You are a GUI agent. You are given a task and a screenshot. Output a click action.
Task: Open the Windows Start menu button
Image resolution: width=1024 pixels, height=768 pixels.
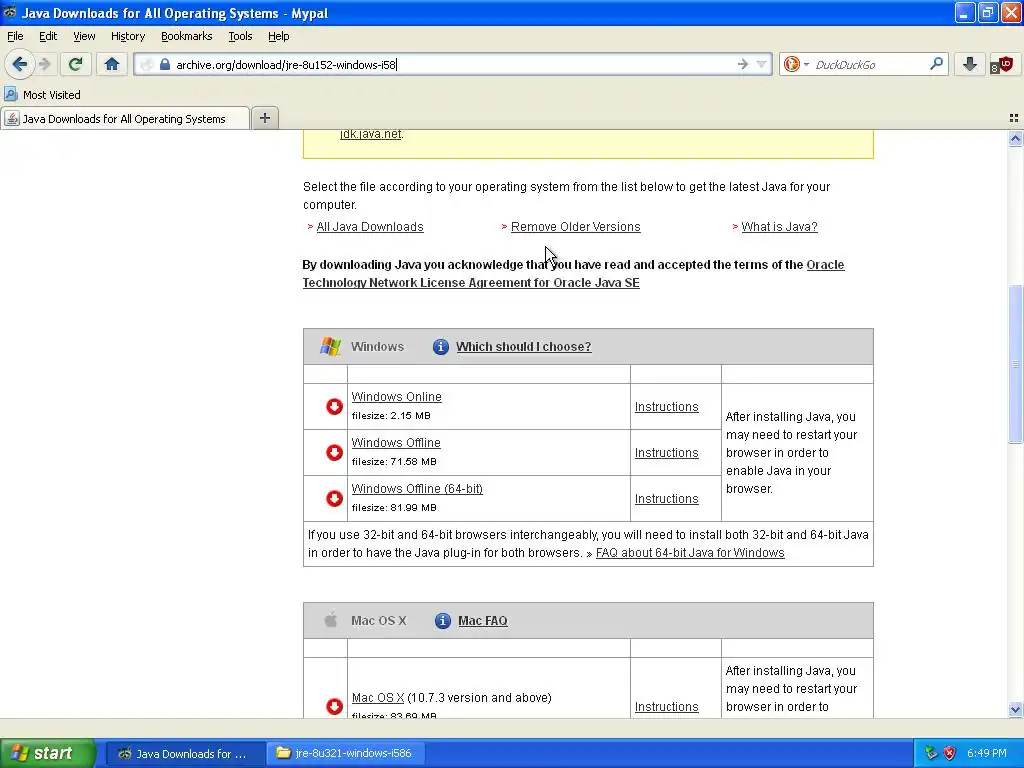pos(48,753)
